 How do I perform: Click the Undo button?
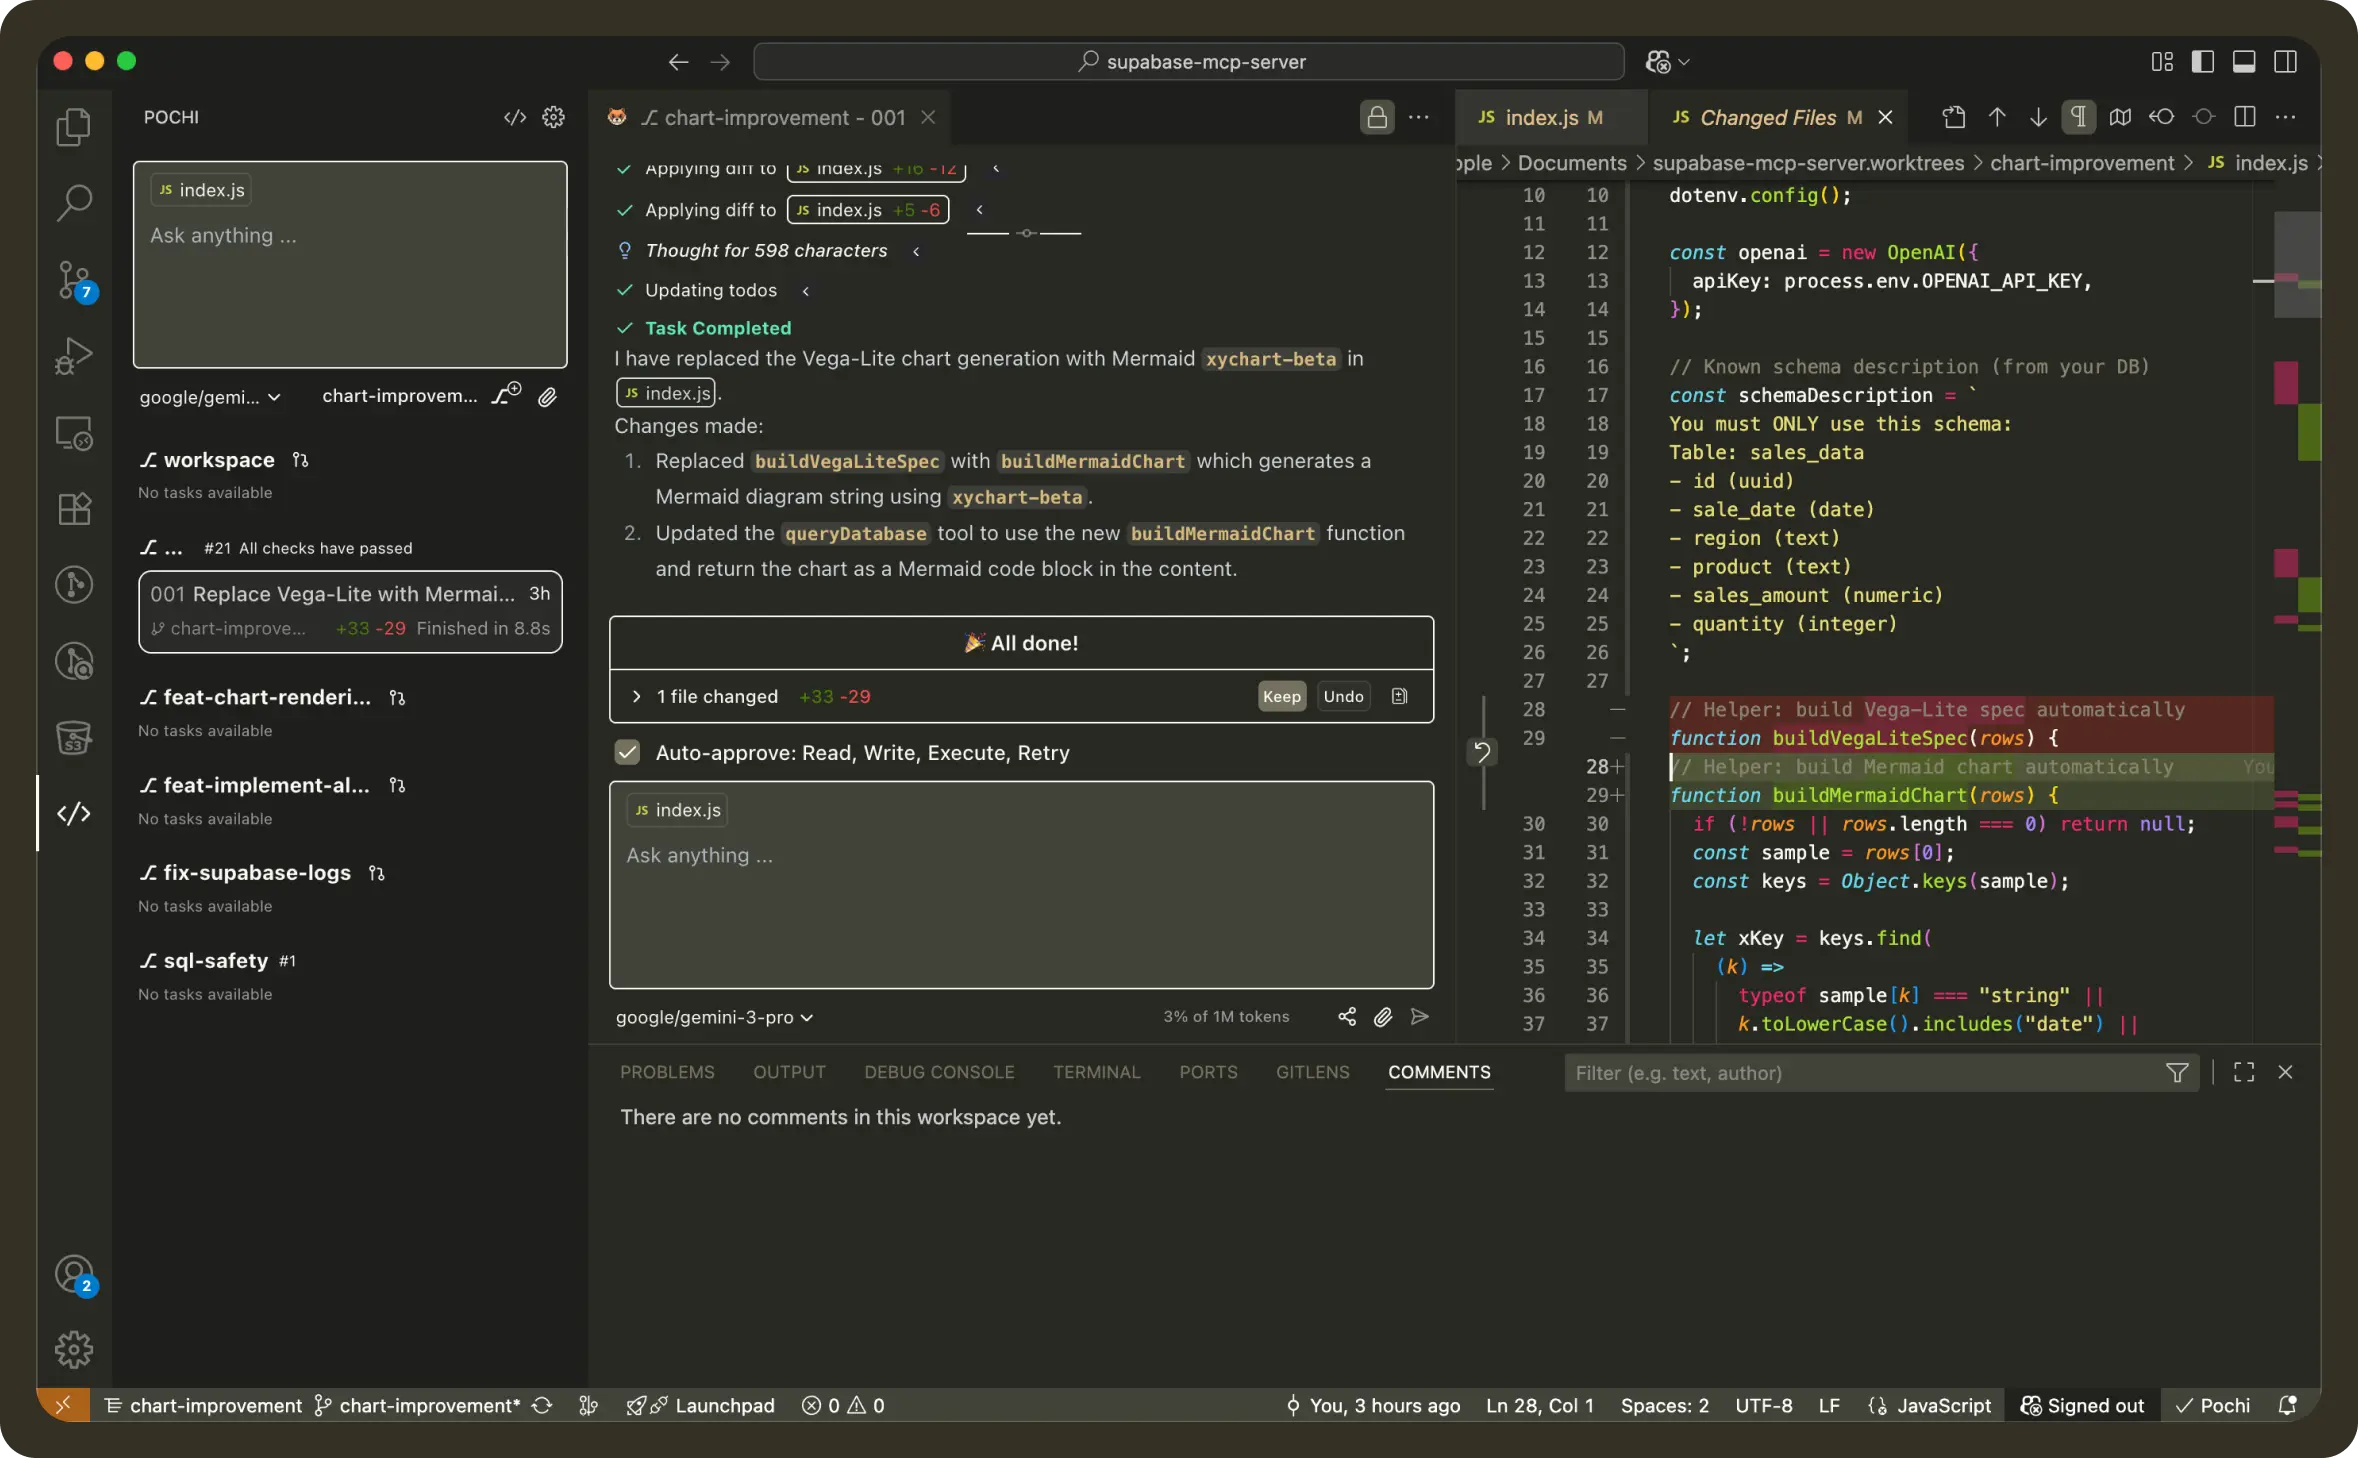1343,696
